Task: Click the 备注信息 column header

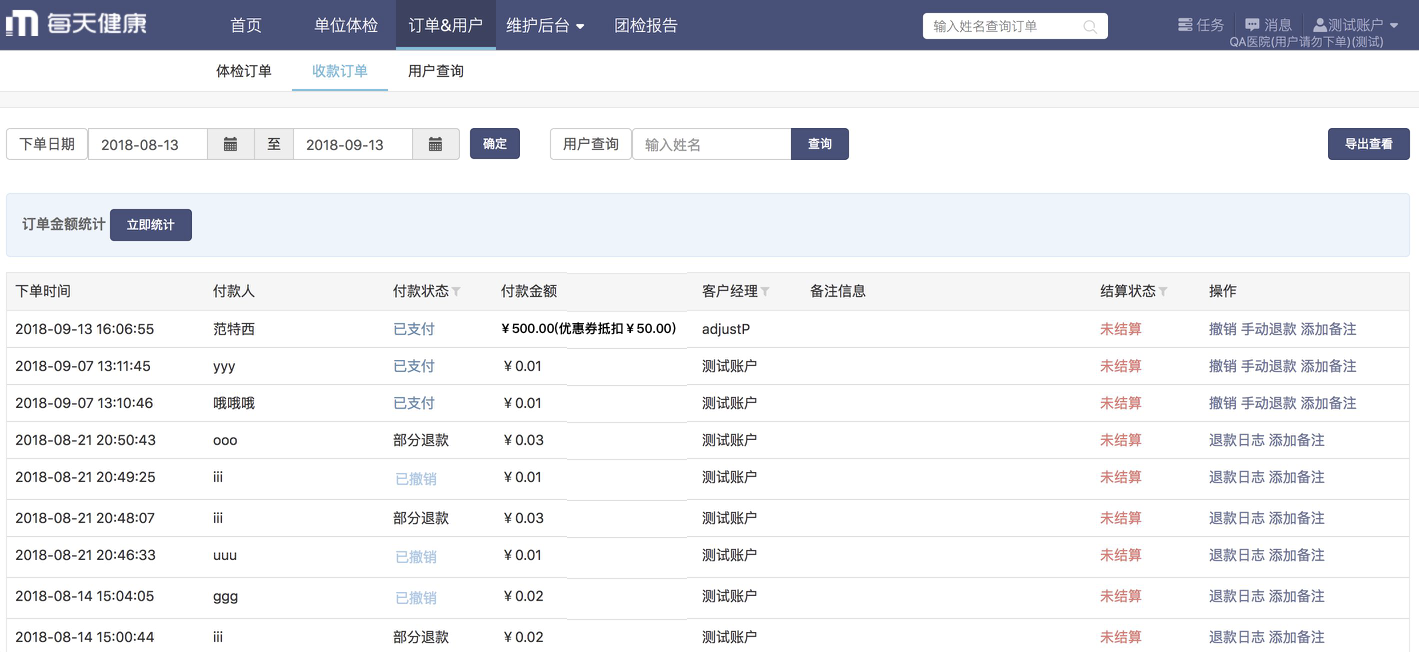Action: tap(838, 291)
